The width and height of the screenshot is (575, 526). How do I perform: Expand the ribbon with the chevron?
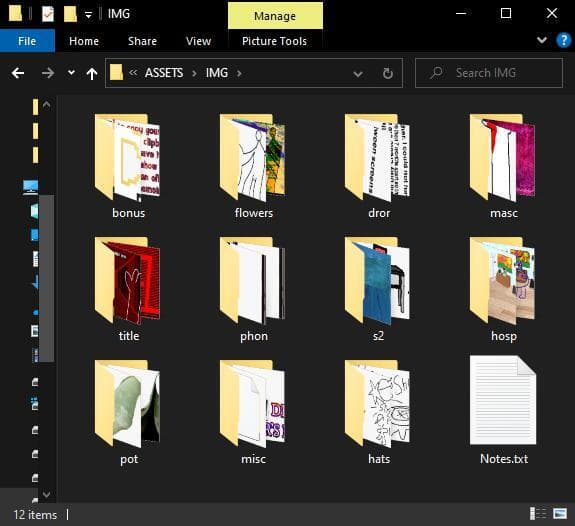542,40
